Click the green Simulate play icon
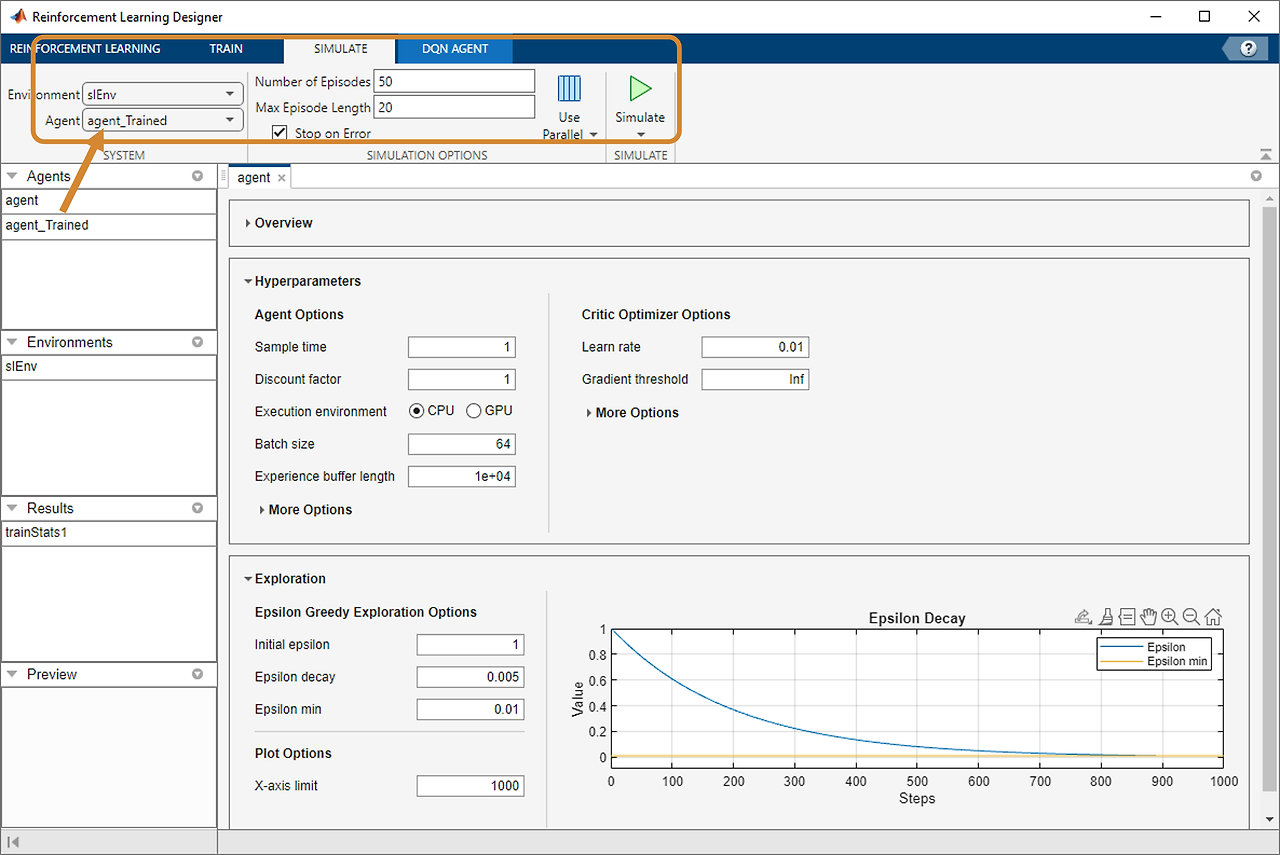The height and width of the screenshot is (855, 1280). [640, 89]
